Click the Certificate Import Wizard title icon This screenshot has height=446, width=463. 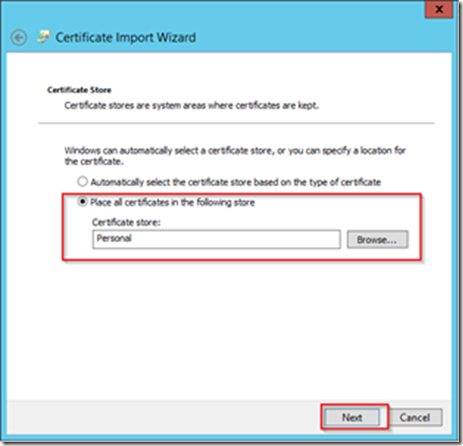coord(43,37)
